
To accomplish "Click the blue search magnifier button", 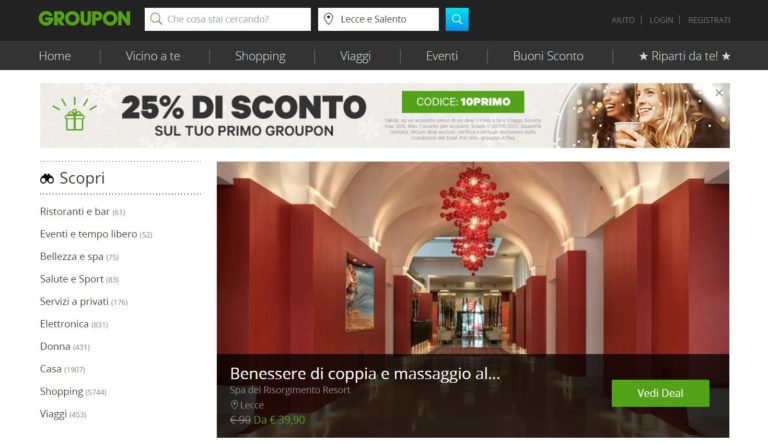I will (x=456, y=19).
